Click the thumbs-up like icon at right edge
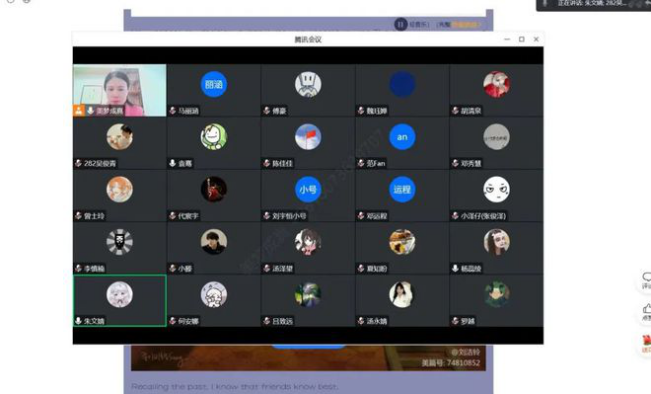651x394 pixels. (647, 309)
